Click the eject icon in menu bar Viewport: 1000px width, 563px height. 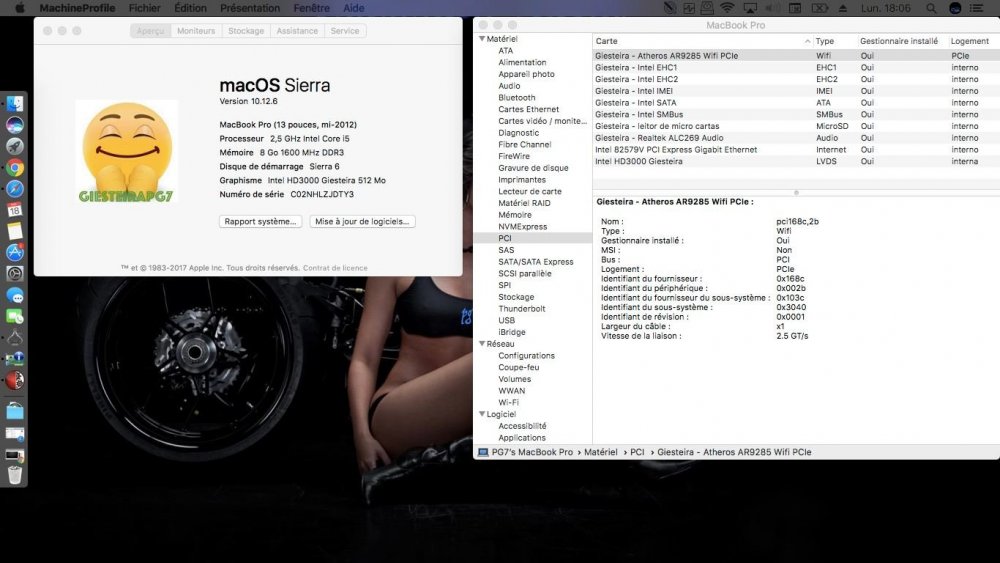842,8
